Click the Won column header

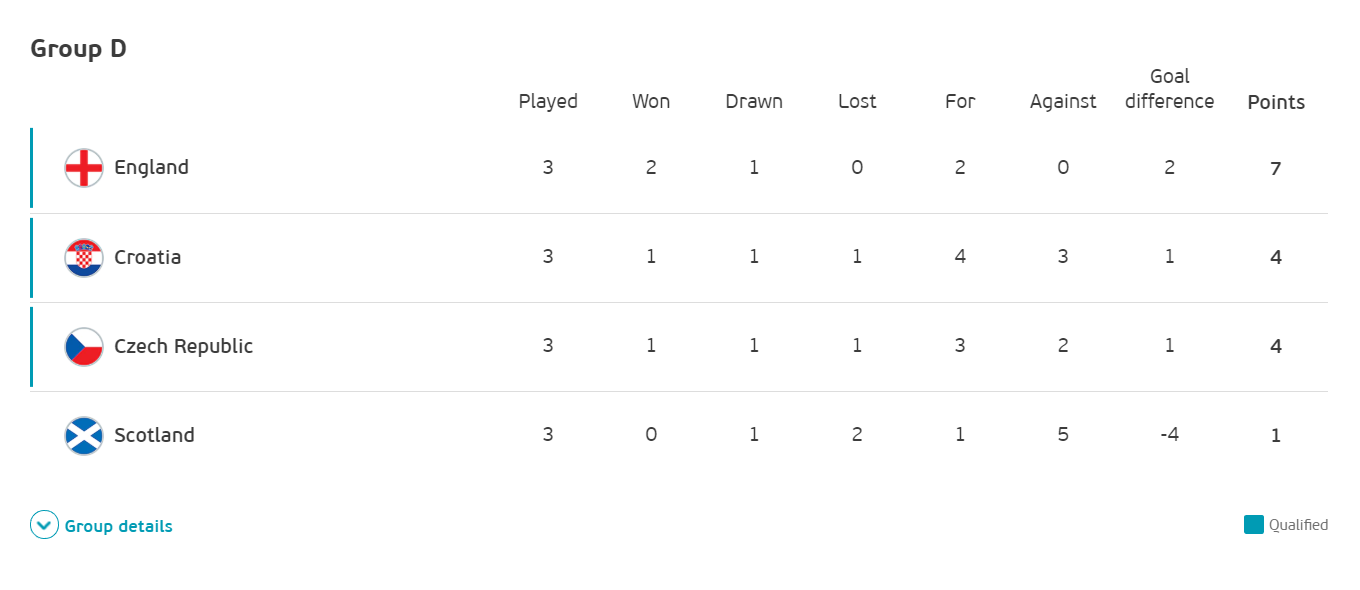pyautogui.click(x=651, y=101)
